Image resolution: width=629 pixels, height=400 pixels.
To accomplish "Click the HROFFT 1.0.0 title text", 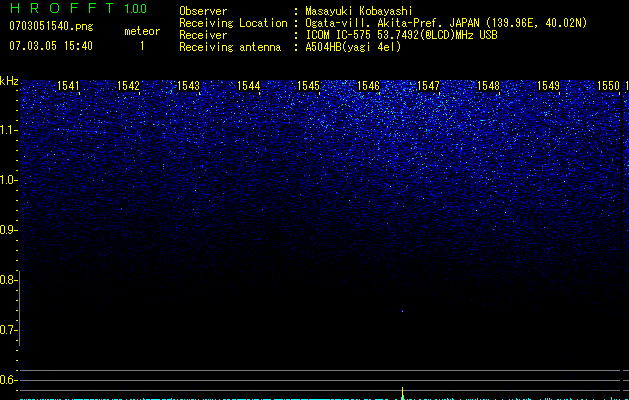I will (x=79, y=8).
